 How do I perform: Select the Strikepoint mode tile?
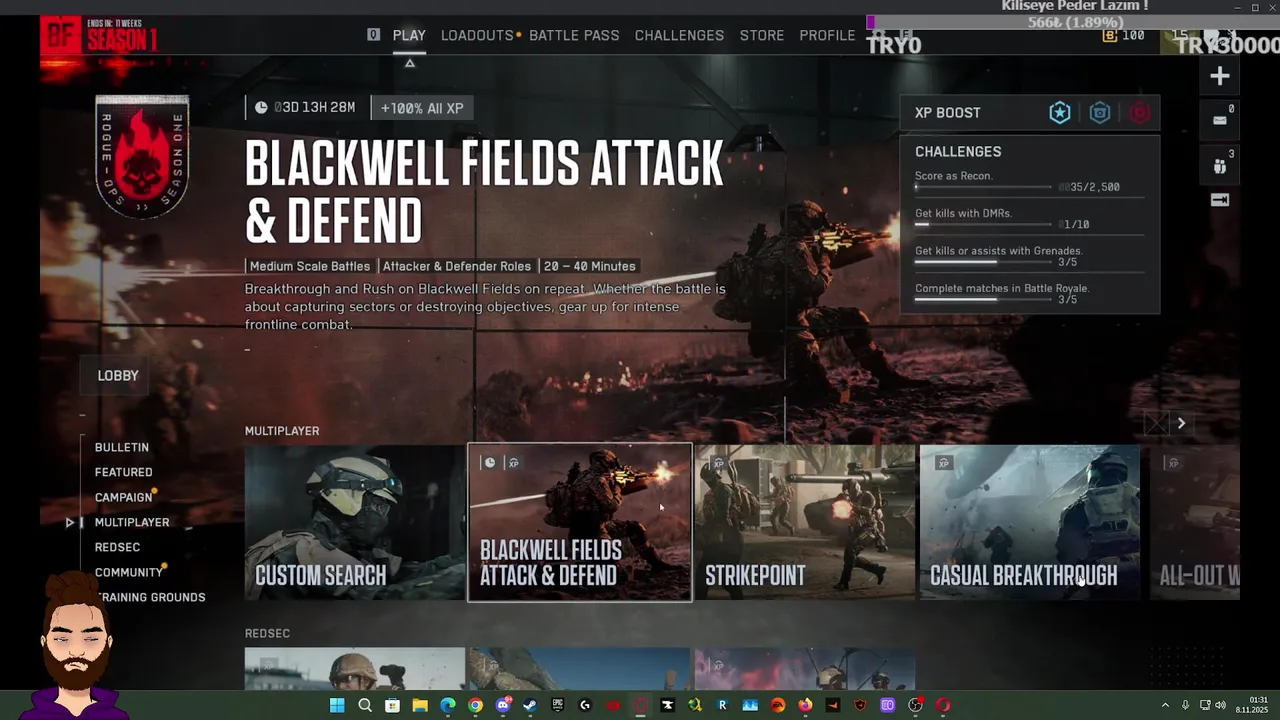[x=805, y=522]
